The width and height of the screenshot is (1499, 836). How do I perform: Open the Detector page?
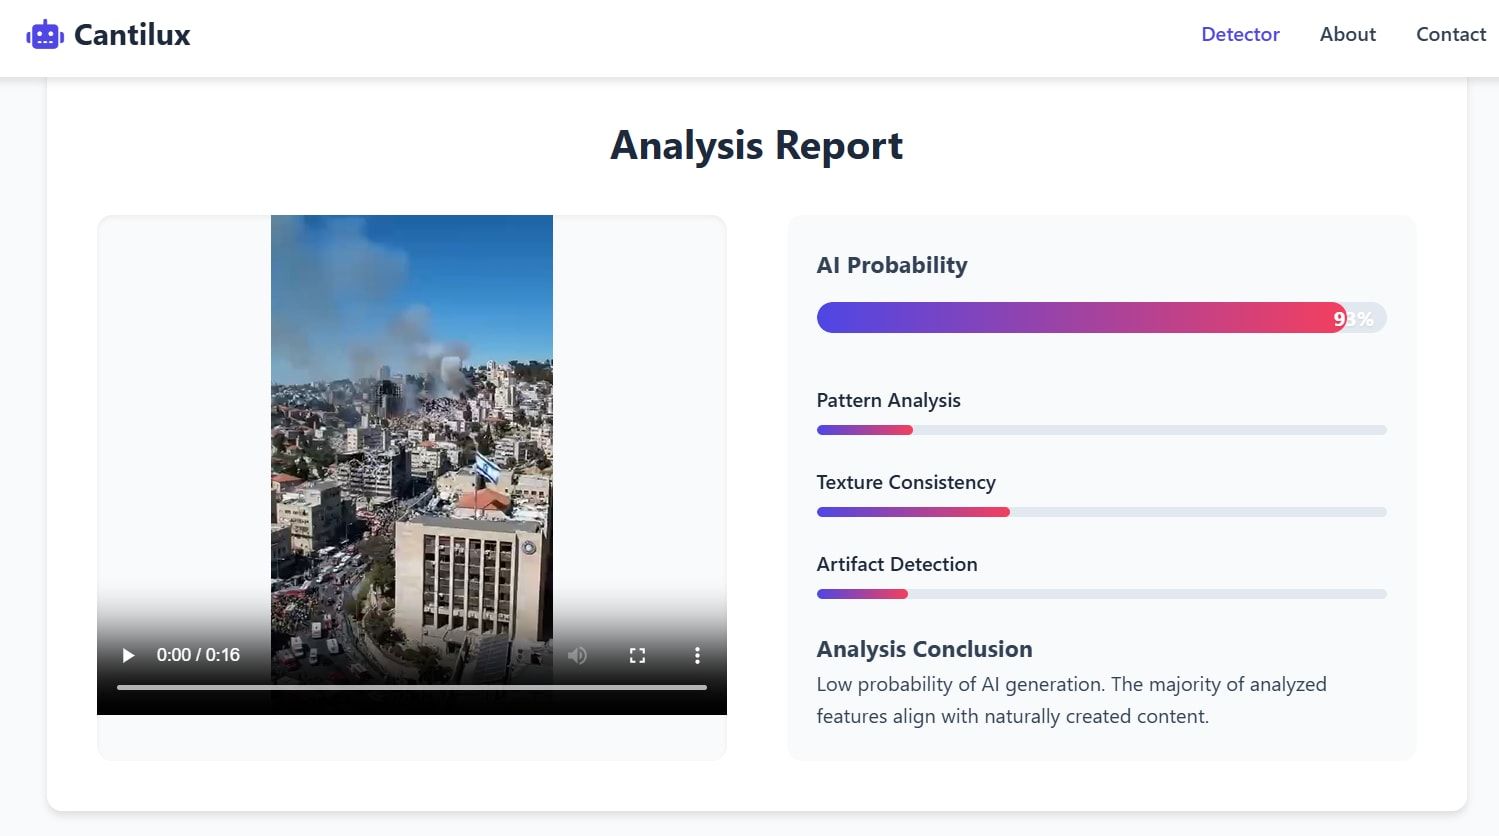1240,34
